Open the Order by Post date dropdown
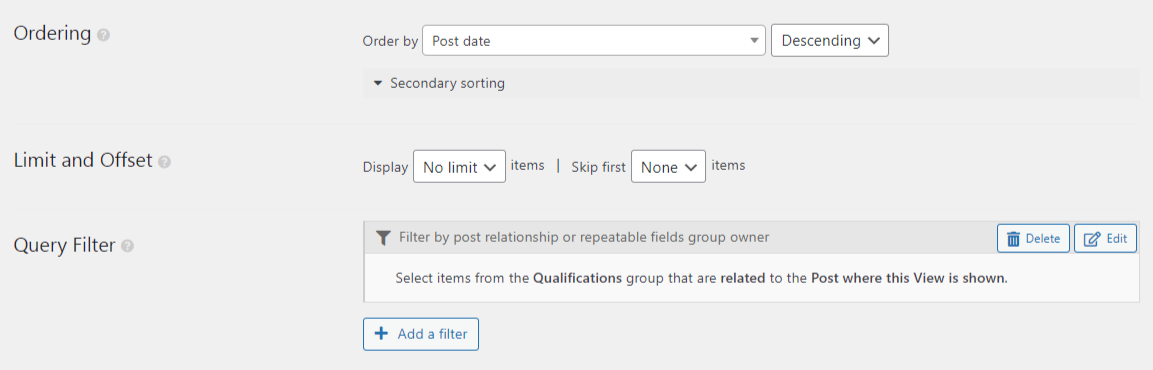 pyautogui.click(x=594, y=41)
